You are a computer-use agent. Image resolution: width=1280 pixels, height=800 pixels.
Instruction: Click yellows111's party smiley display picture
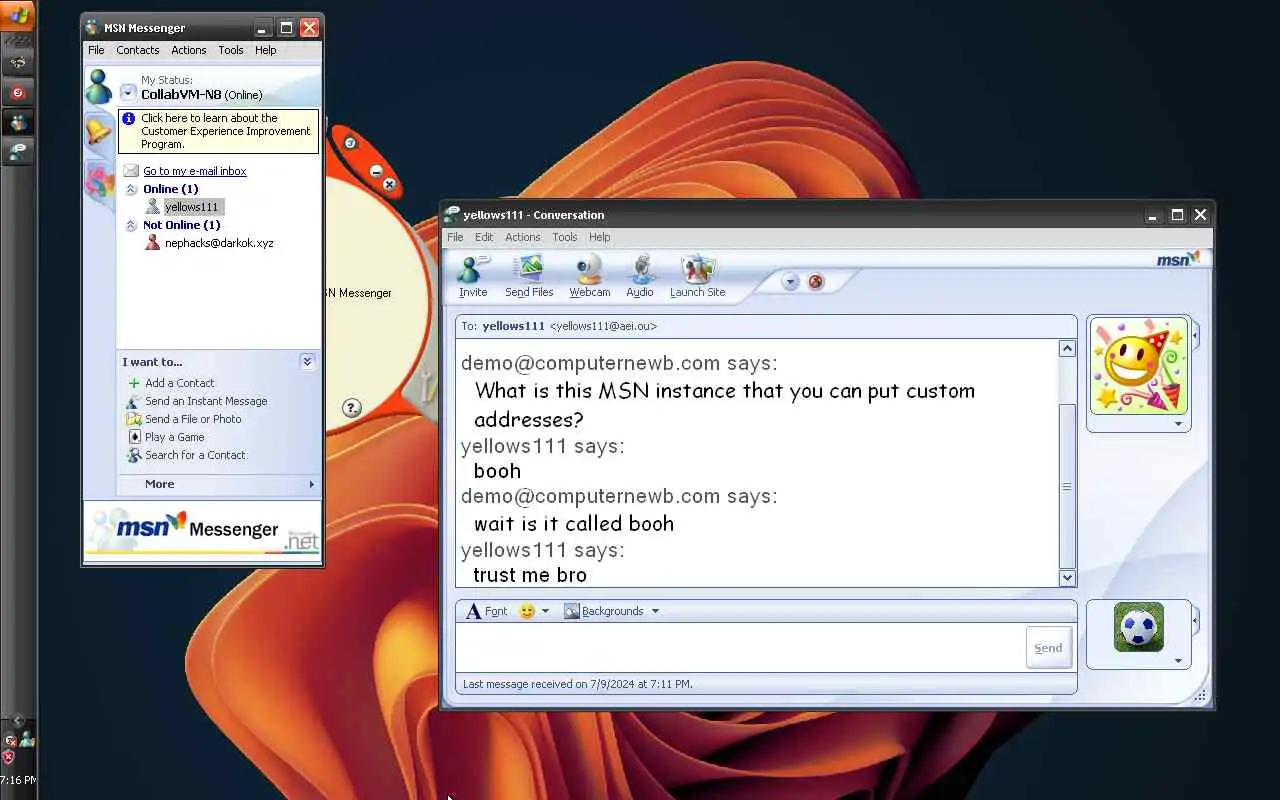pos(1139,366)
